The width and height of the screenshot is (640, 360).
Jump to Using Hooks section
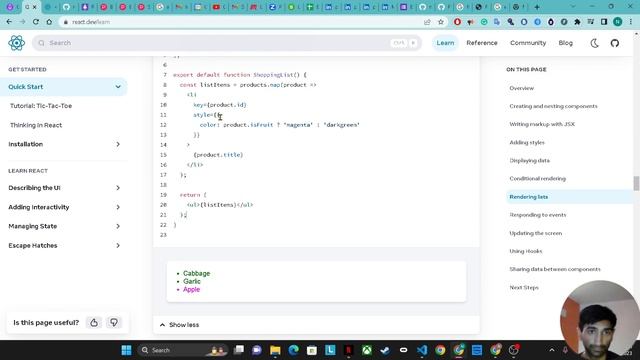(x=526, y=251)
